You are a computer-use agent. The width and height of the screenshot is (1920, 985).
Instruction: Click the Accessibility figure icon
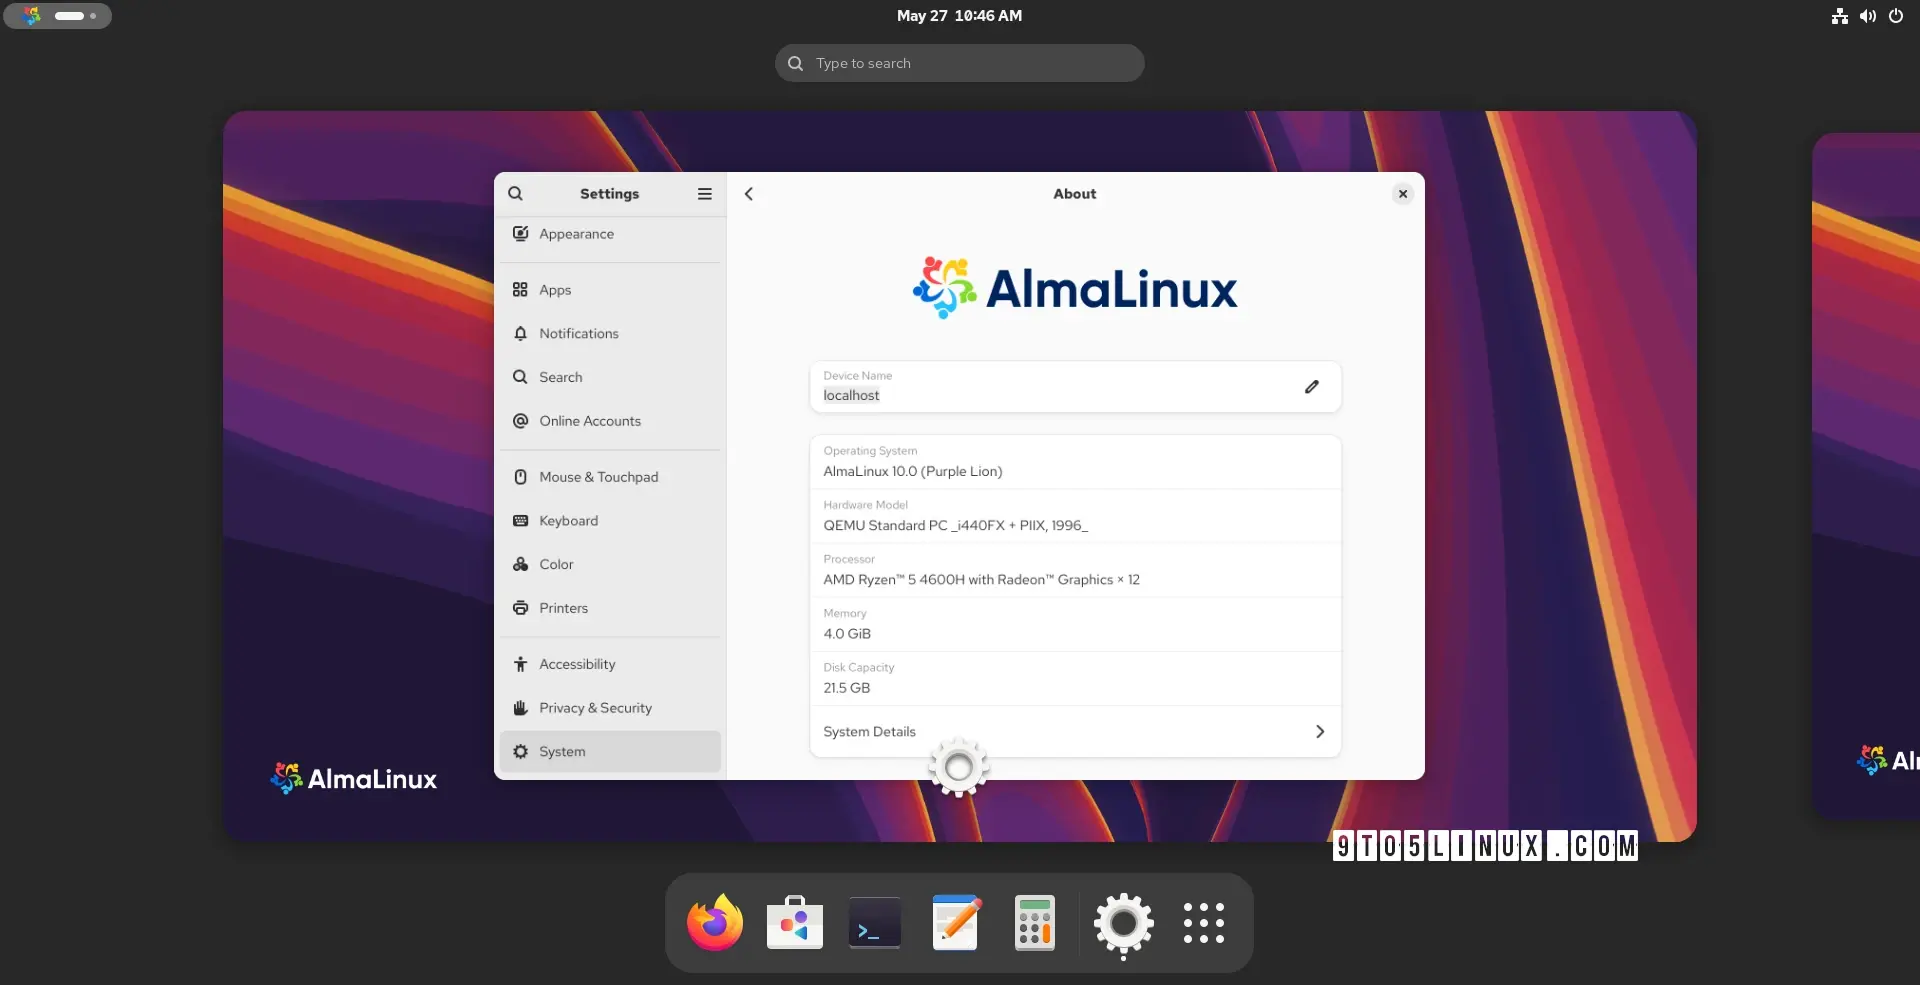tap(520, 664)
